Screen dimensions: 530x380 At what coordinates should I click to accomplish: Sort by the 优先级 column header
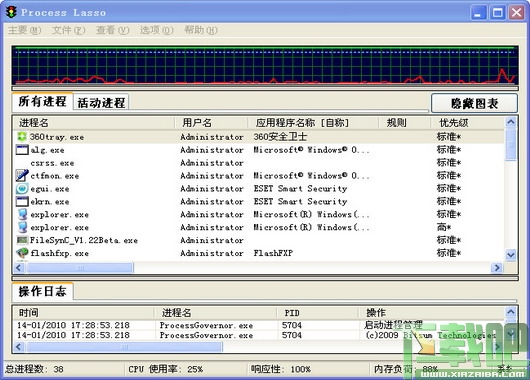point(468,123)
